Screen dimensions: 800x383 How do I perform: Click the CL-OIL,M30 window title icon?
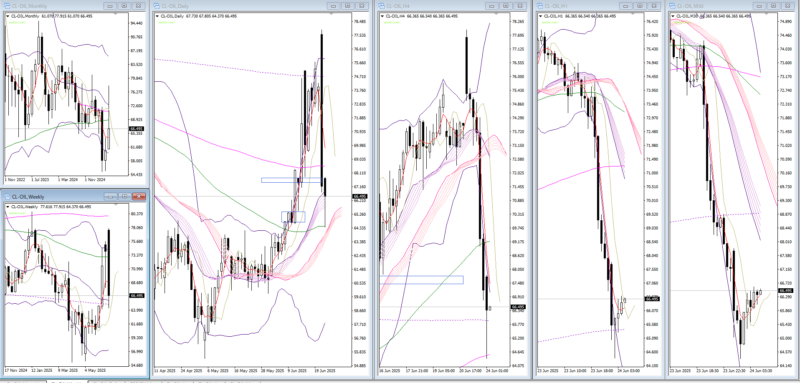673,6
